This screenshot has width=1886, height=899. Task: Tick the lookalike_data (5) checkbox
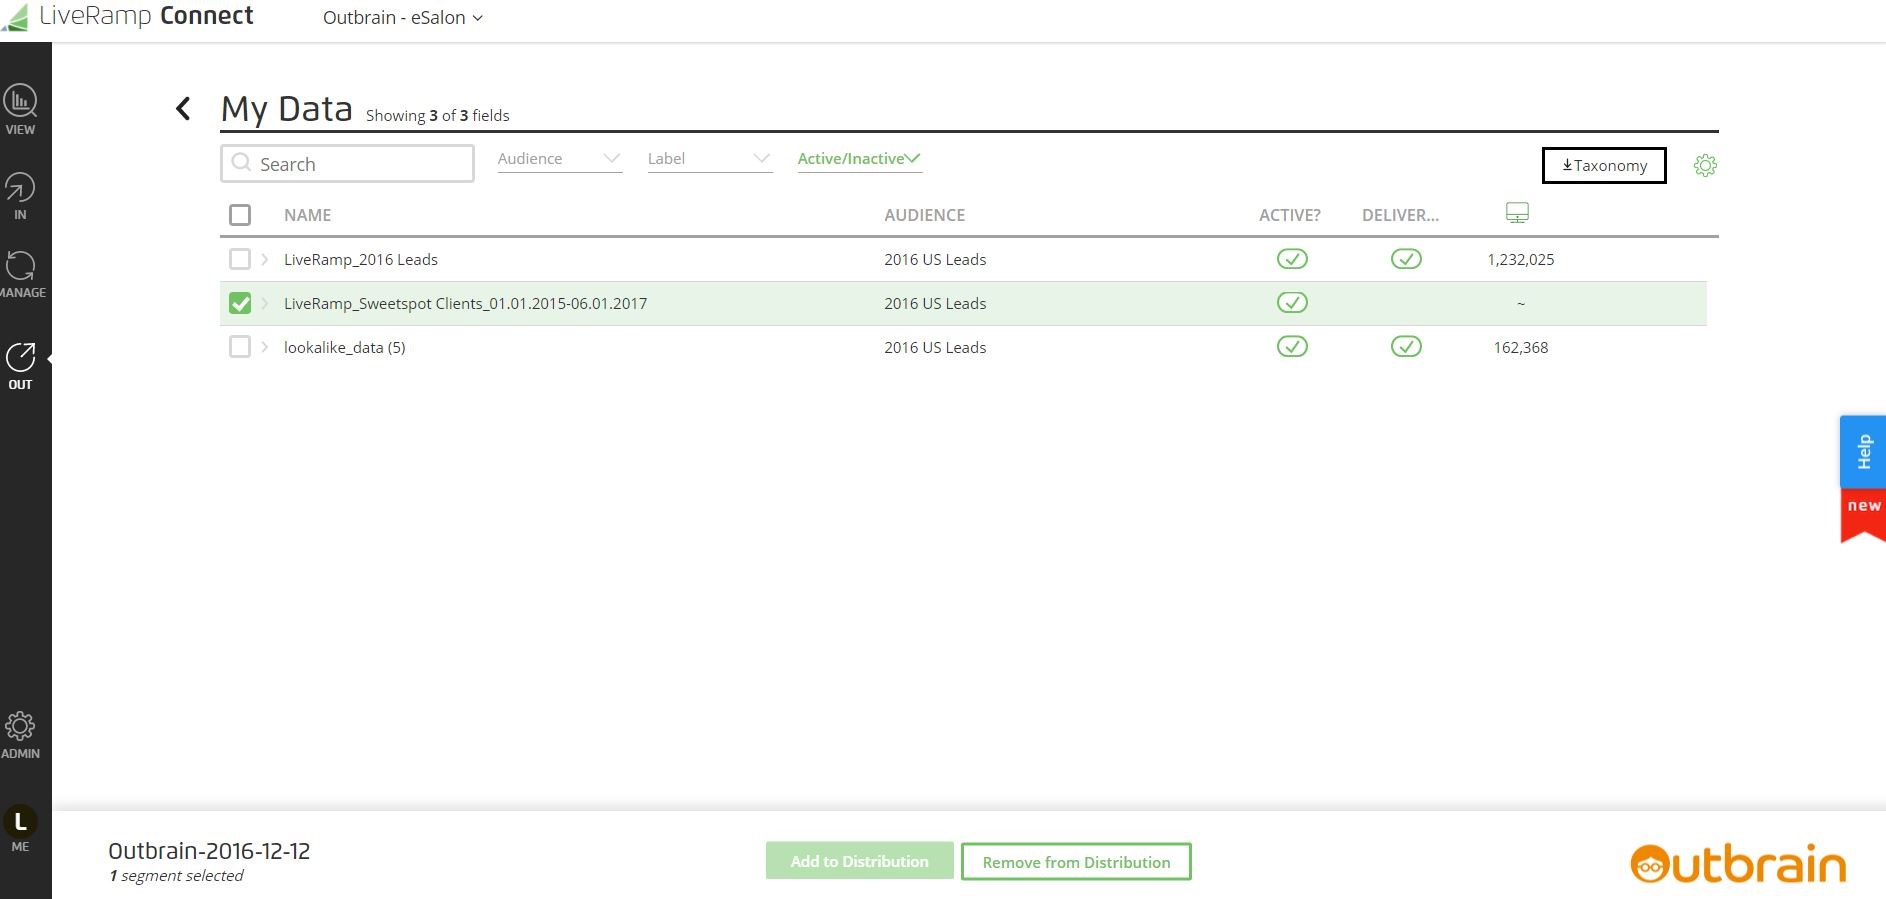click(x=240, y=347)
